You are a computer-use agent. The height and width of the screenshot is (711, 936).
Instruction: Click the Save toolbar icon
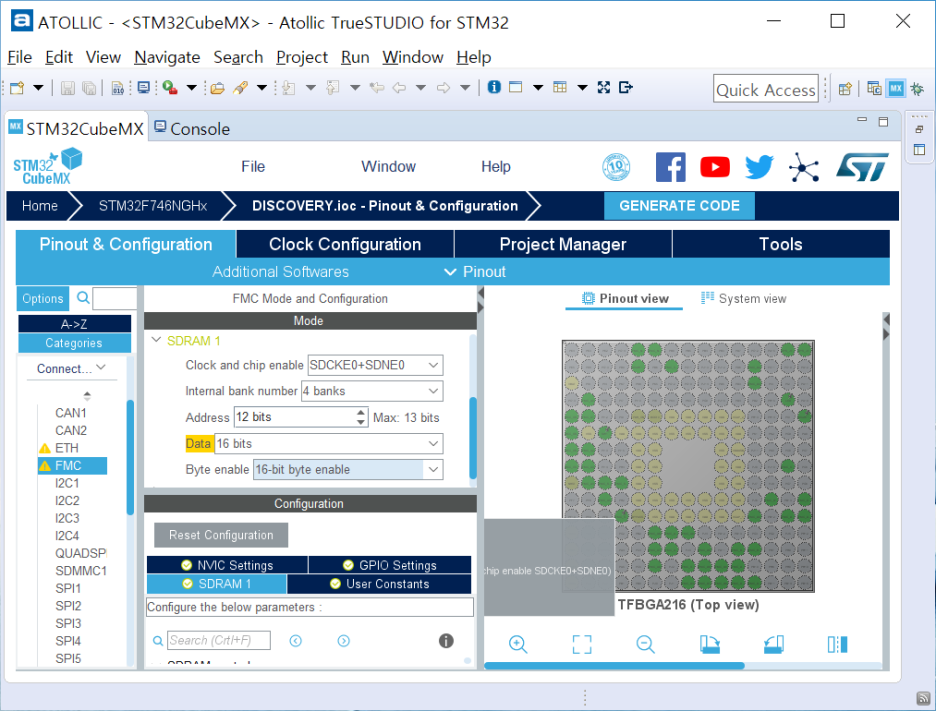[x=67, y=88]
